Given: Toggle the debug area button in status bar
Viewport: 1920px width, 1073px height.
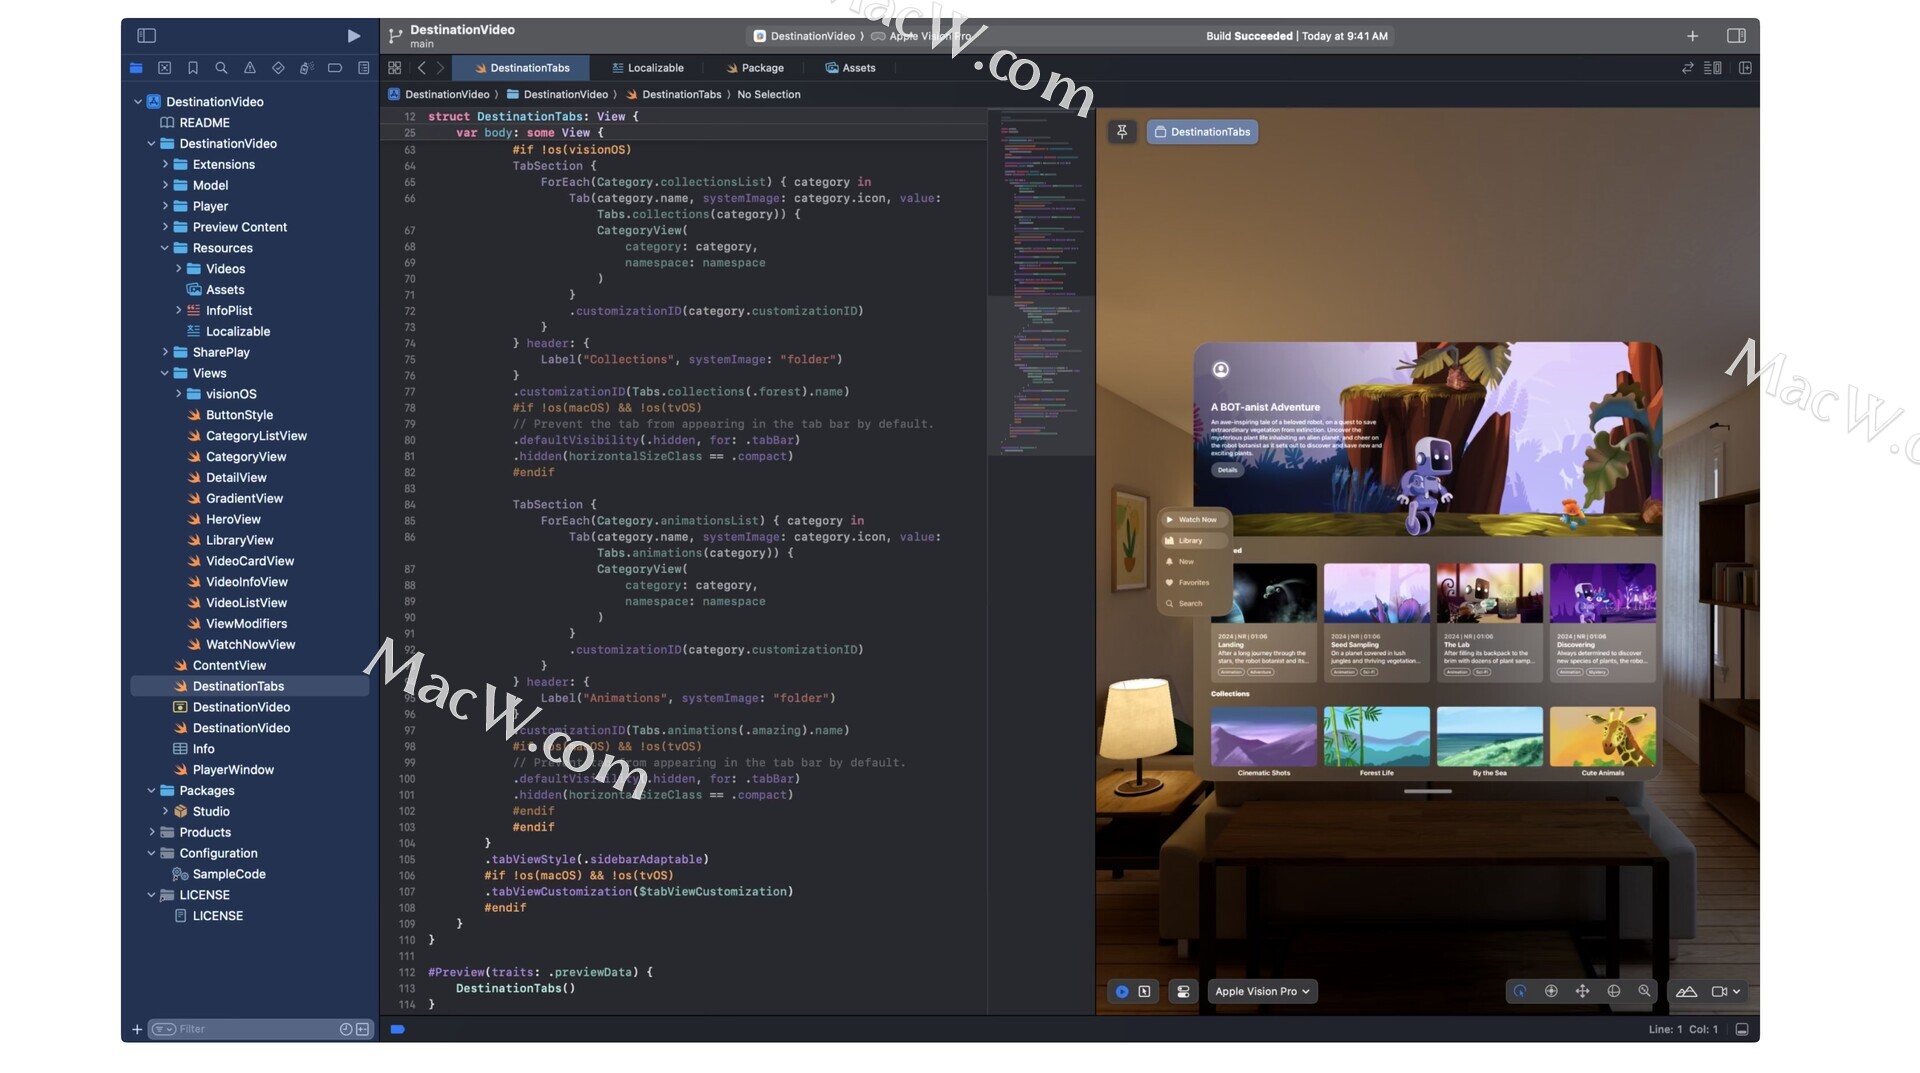Looking at the screenshot, I should click(x=1742, y=1029).
